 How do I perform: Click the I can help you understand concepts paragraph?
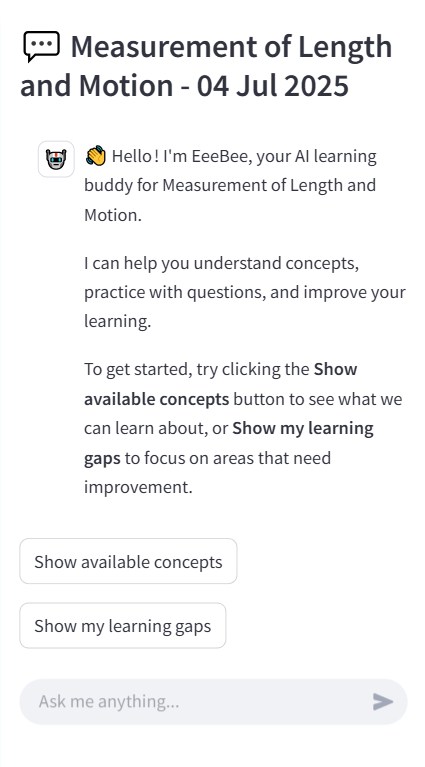point(245,292)
